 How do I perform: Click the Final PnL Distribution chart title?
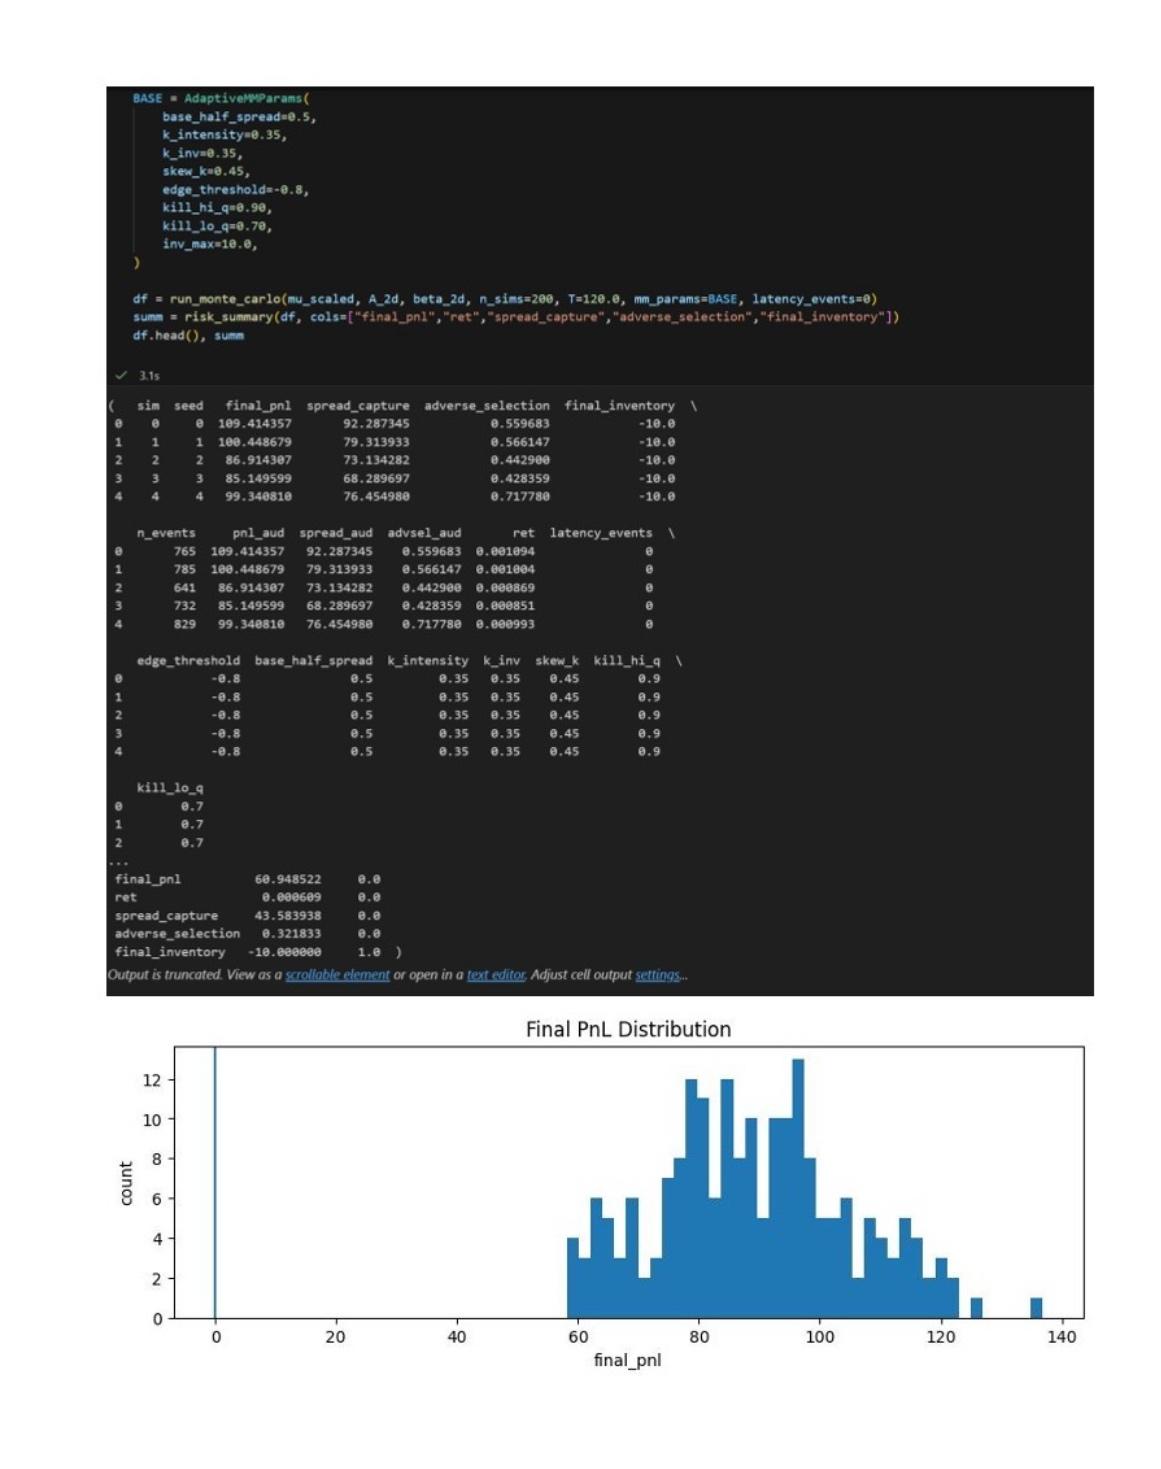(628, 1029)
